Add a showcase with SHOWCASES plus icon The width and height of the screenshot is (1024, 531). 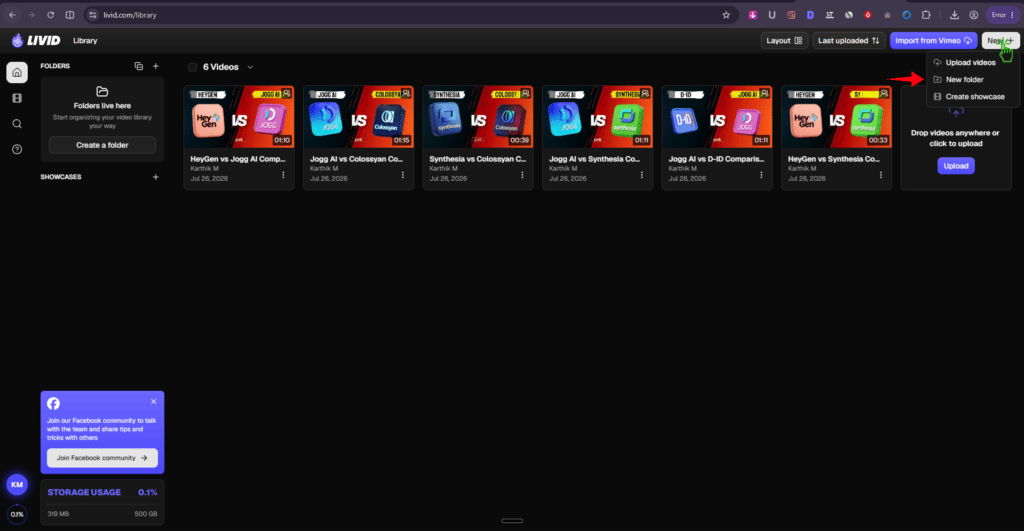pos(155,177)
